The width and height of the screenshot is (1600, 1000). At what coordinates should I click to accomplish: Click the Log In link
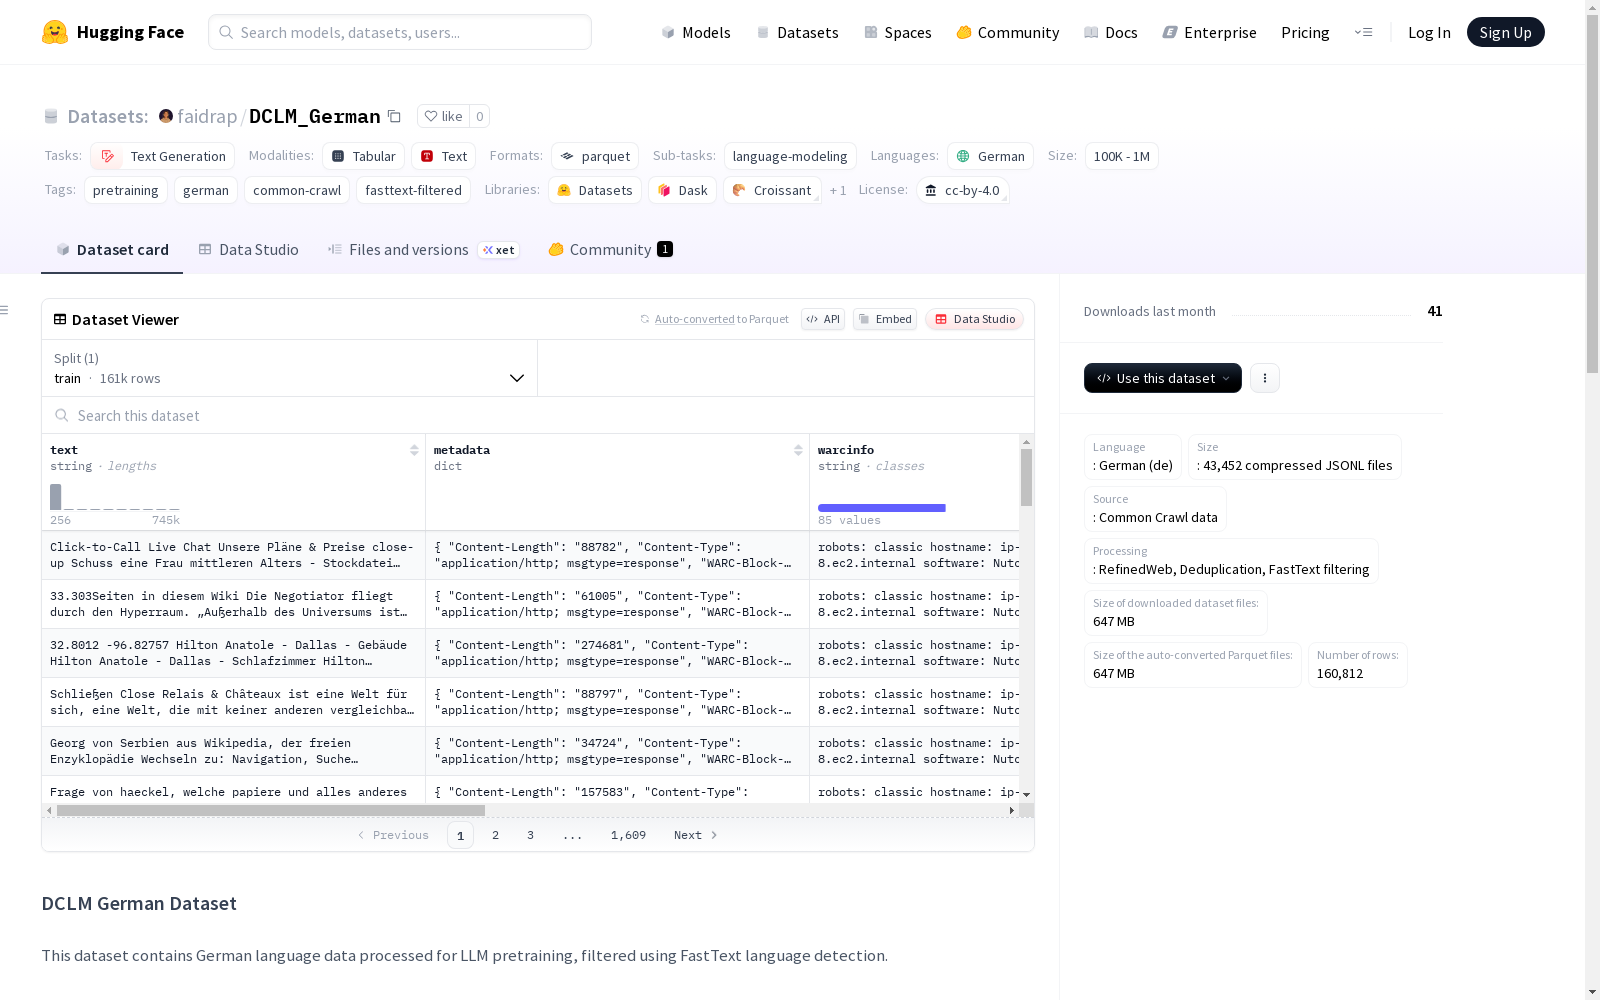pos(1429,32)
